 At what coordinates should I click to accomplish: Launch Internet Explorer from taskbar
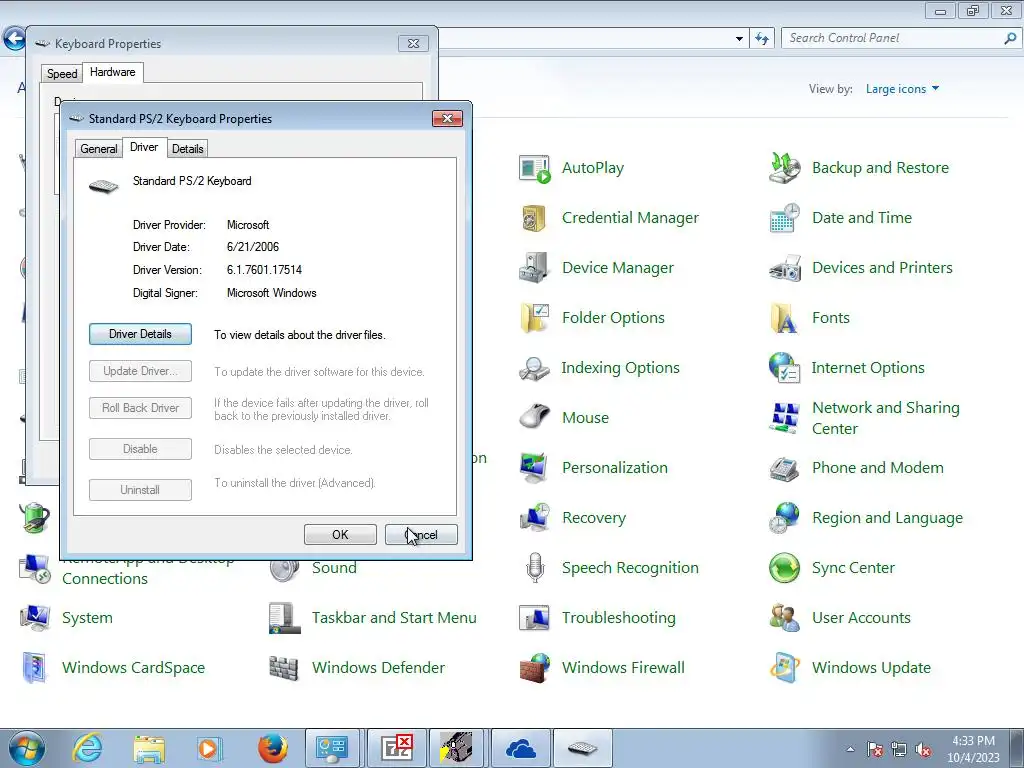coord(87,748)
